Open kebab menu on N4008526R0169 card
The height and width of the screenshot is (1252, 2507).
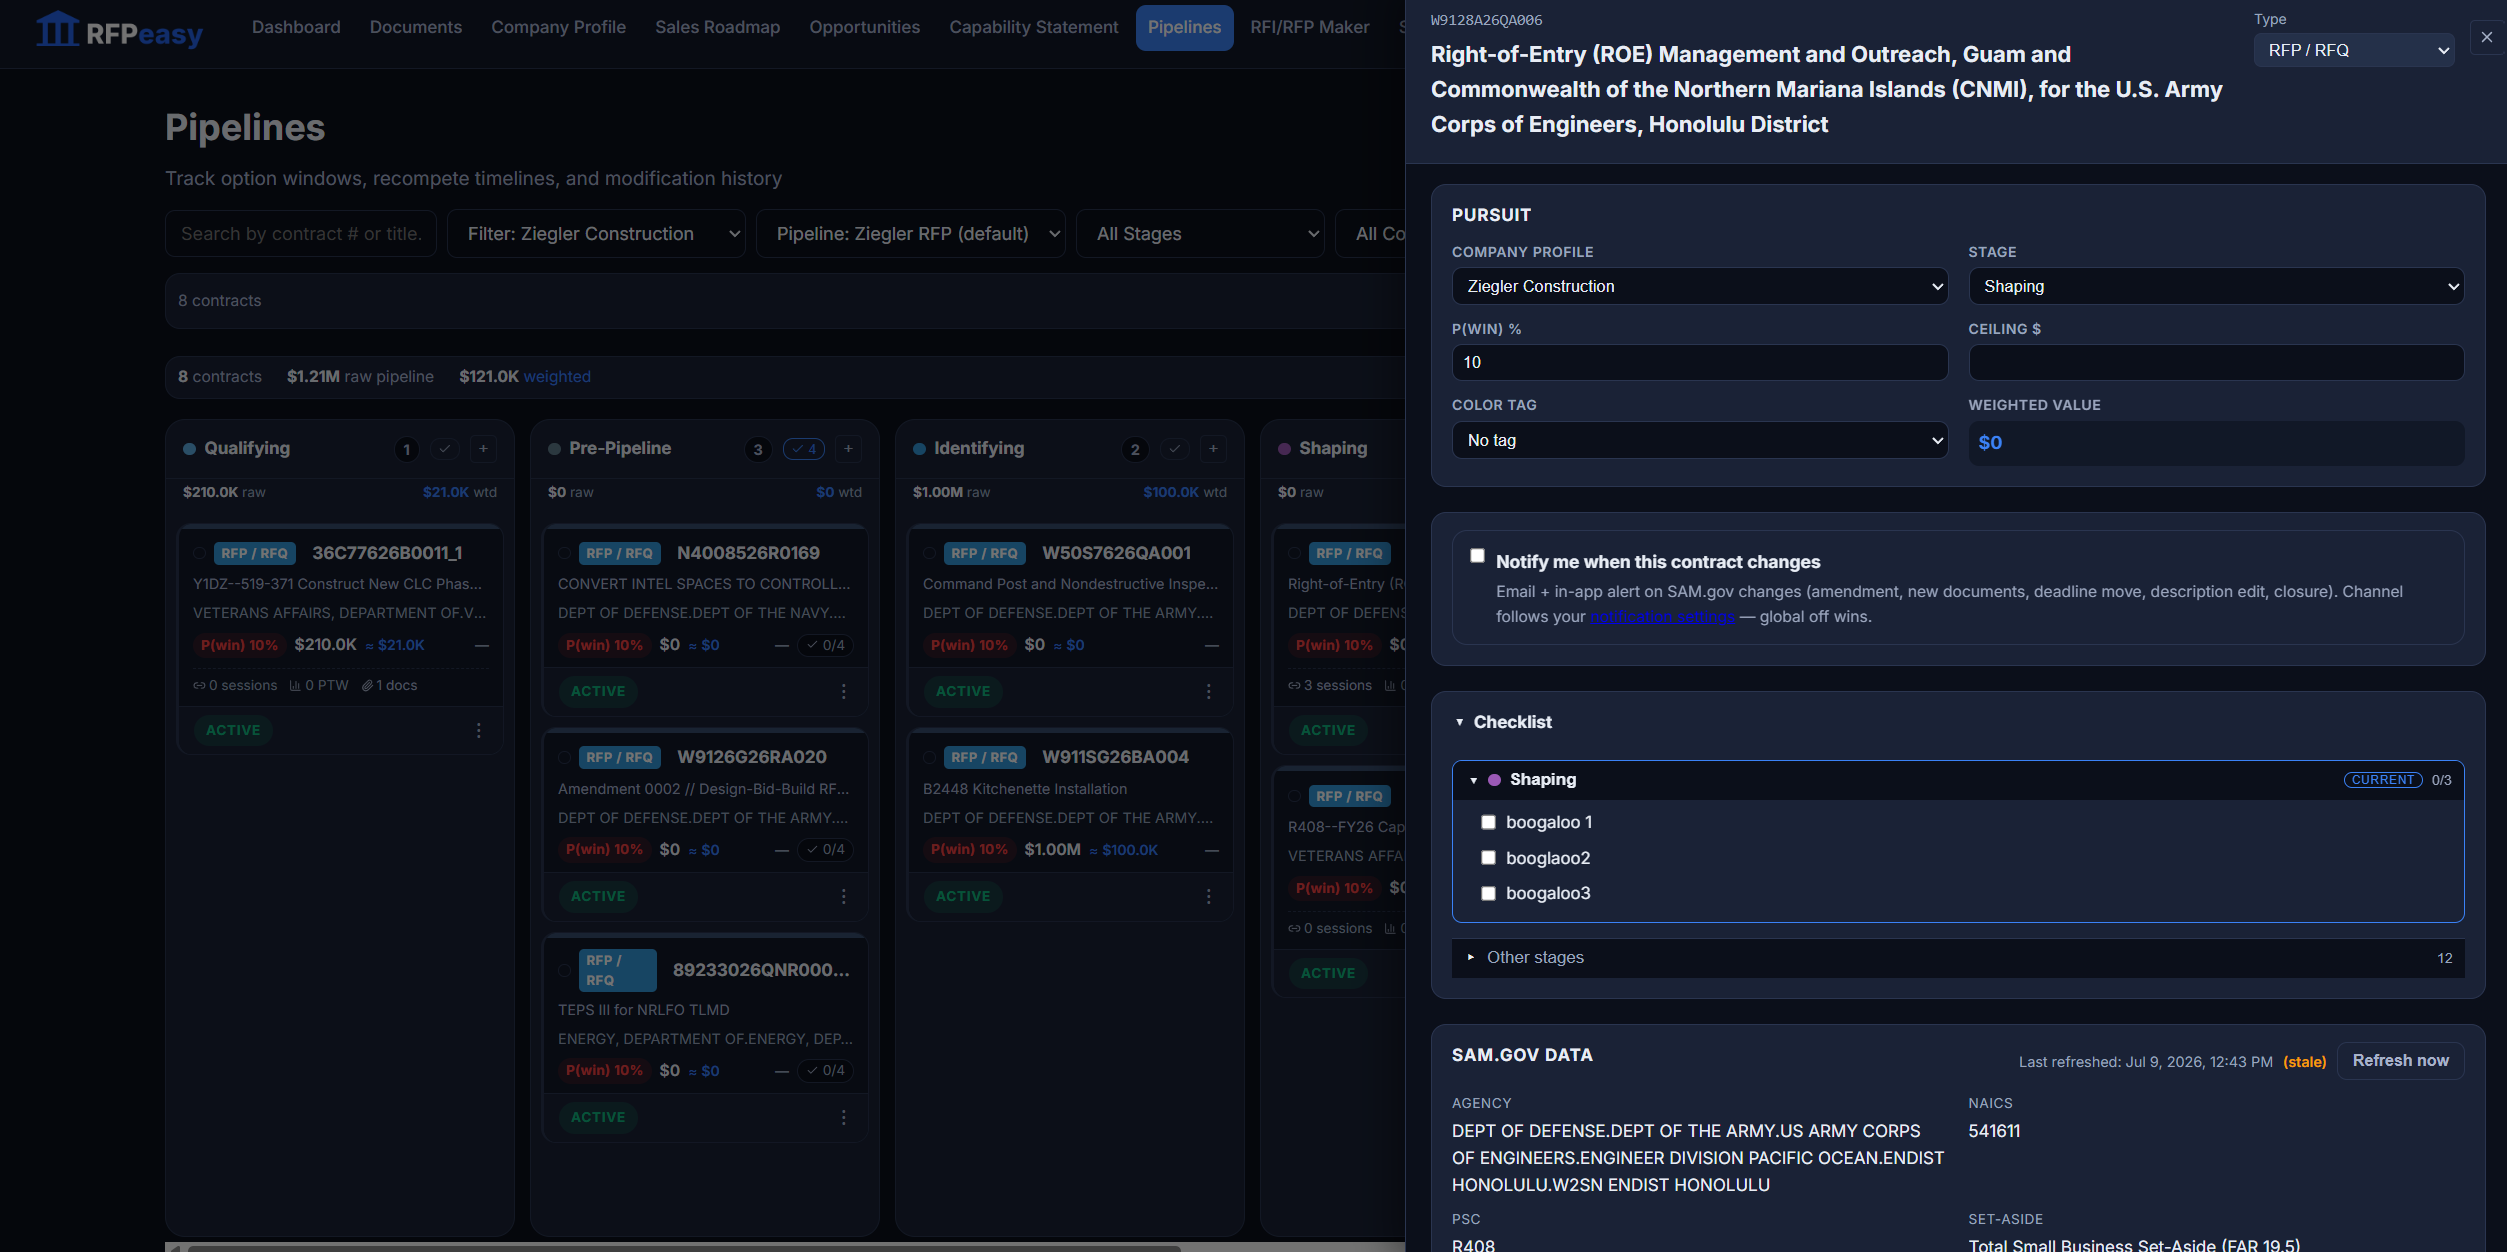844,692
